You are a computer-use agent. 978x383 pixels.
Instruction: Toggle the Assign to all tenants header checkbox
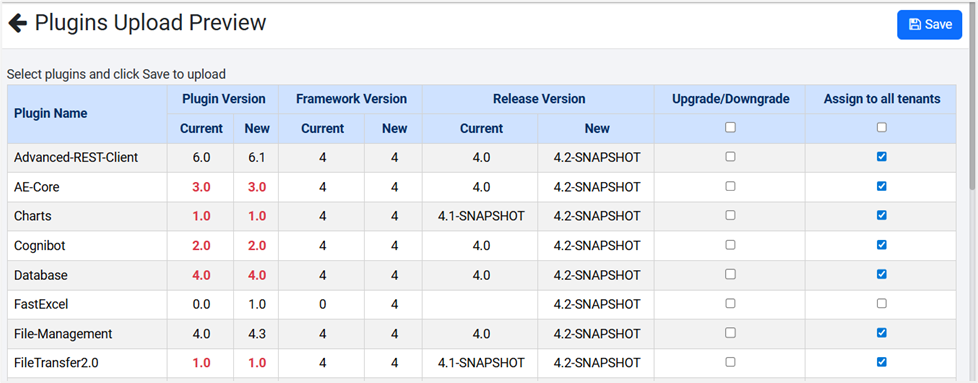click(x=881, y=127)
